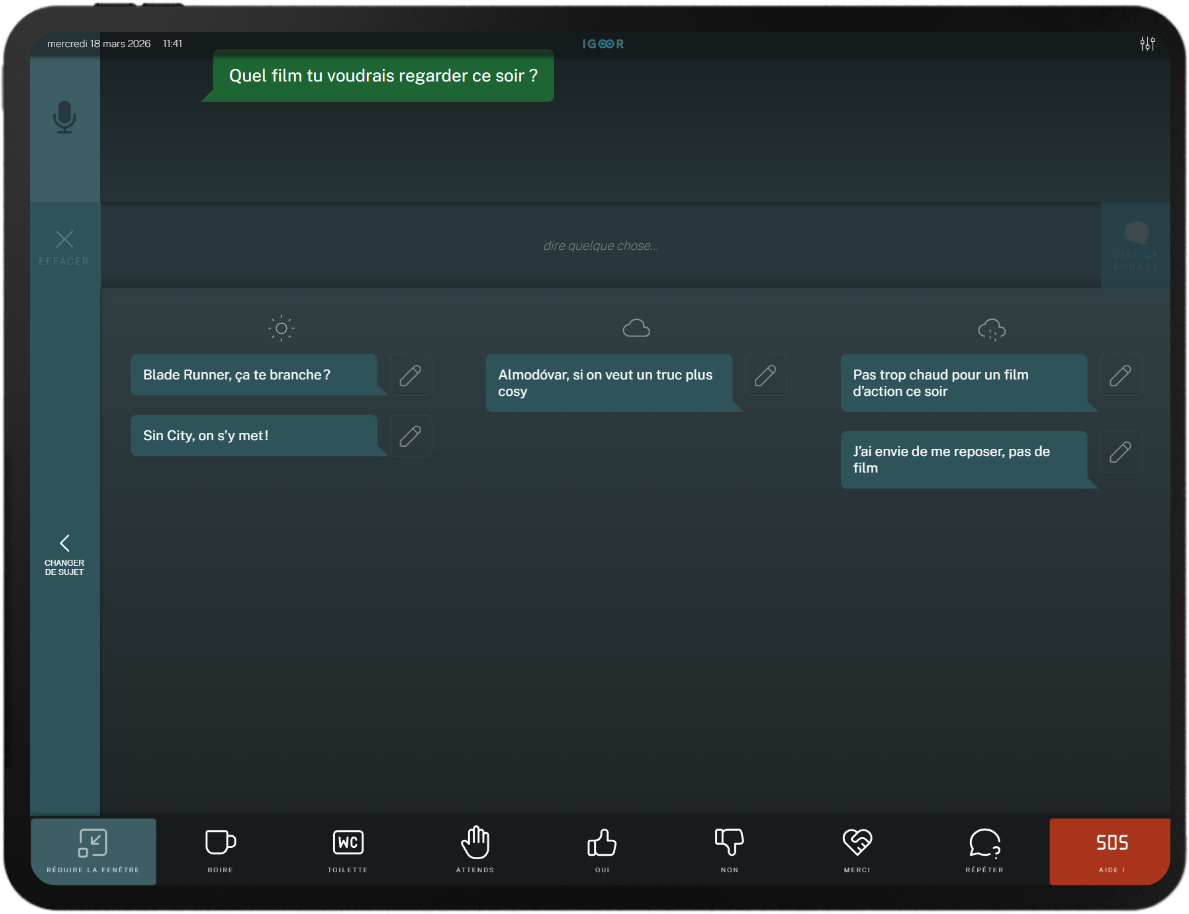Trigger the red SOS Aide button

pyautogui.click(x=1110, y=851)
